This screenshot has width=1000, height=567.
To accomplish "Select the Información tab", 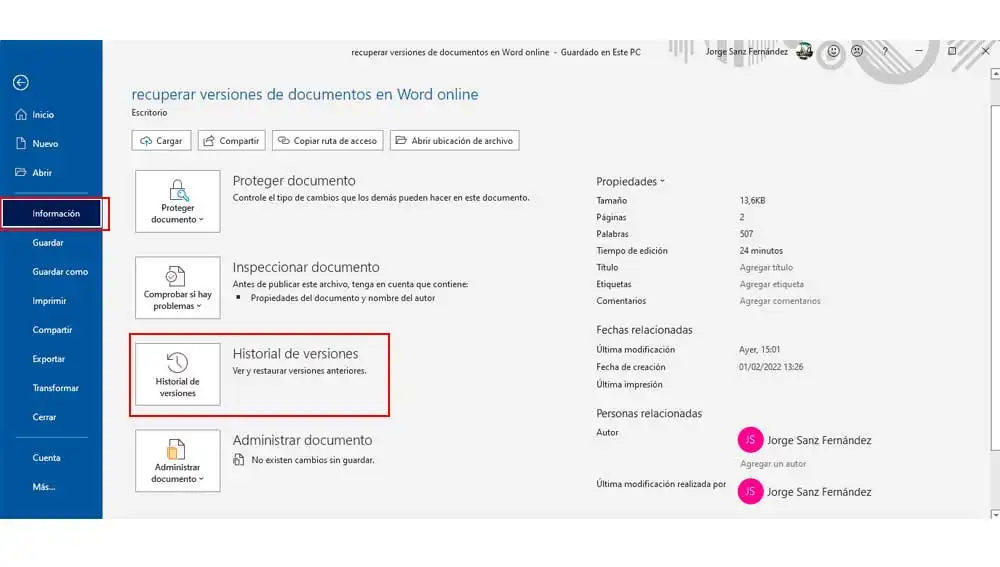I will point(52,214).
